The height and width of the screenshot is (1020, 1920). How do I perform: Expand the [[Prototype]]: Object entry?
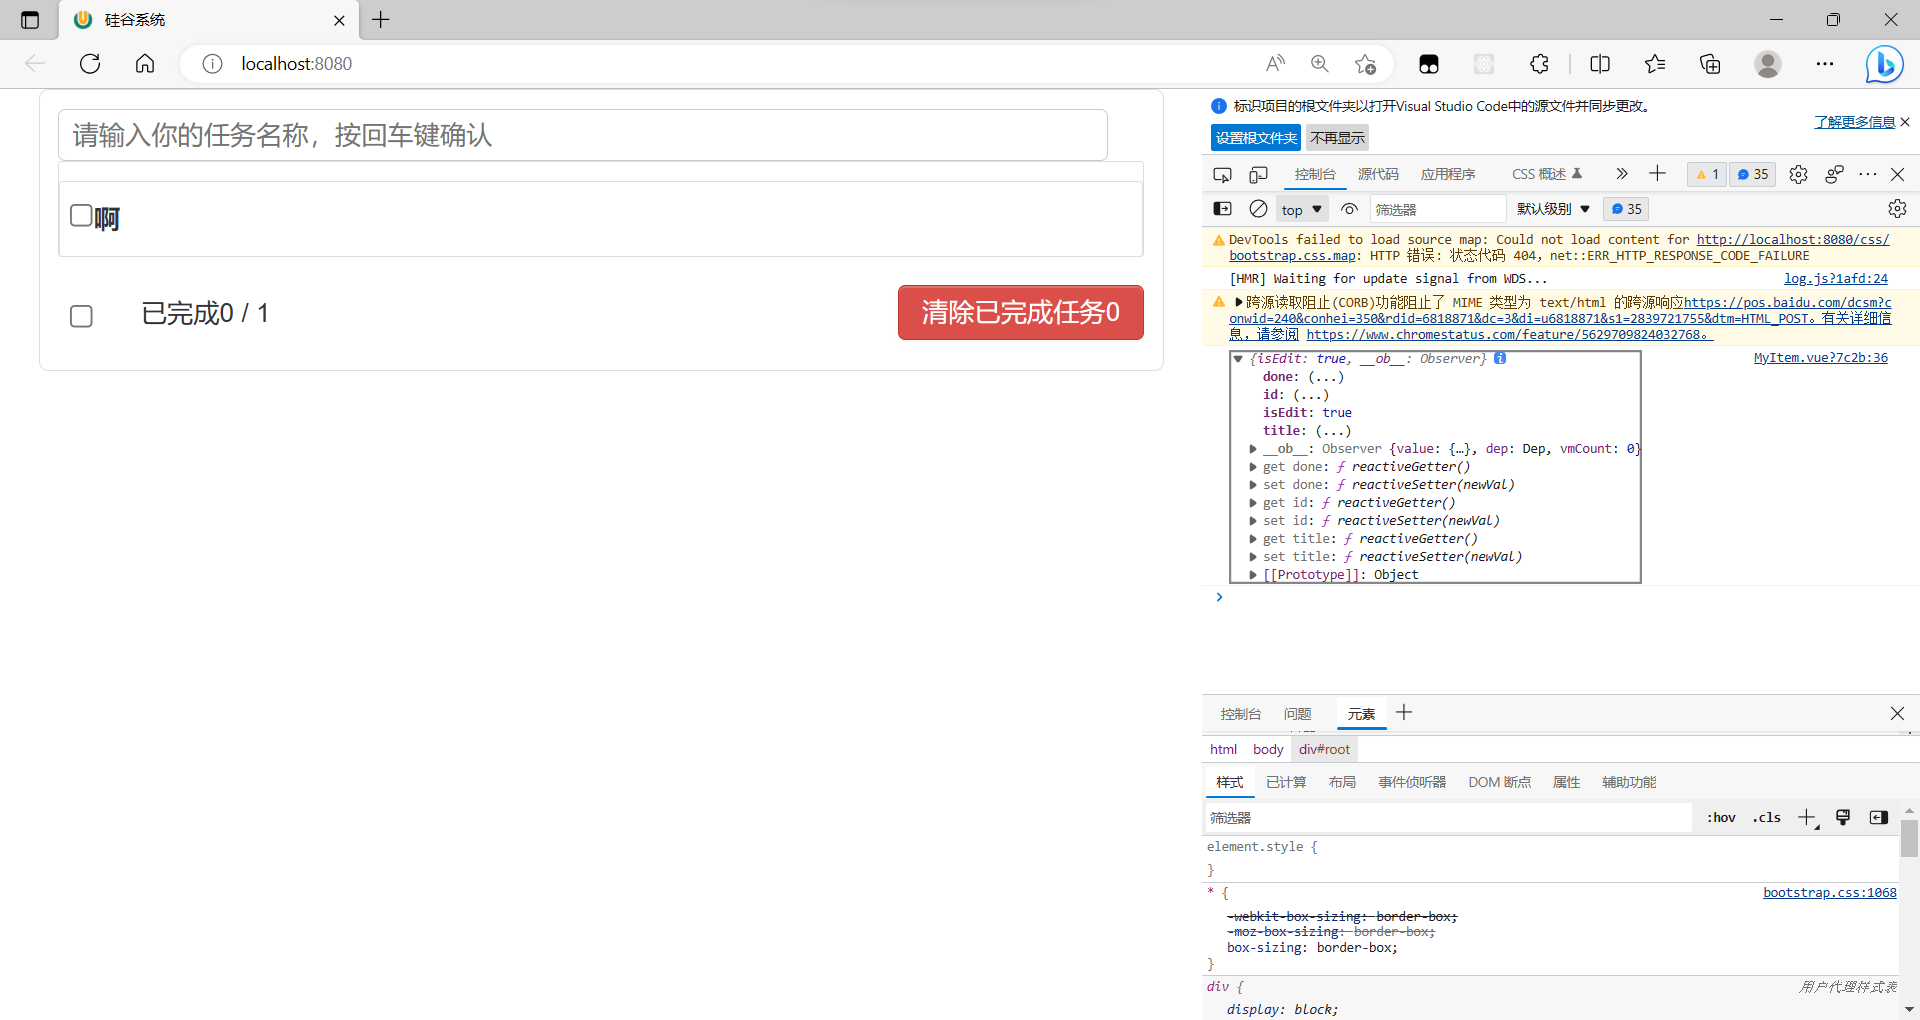1254,575
